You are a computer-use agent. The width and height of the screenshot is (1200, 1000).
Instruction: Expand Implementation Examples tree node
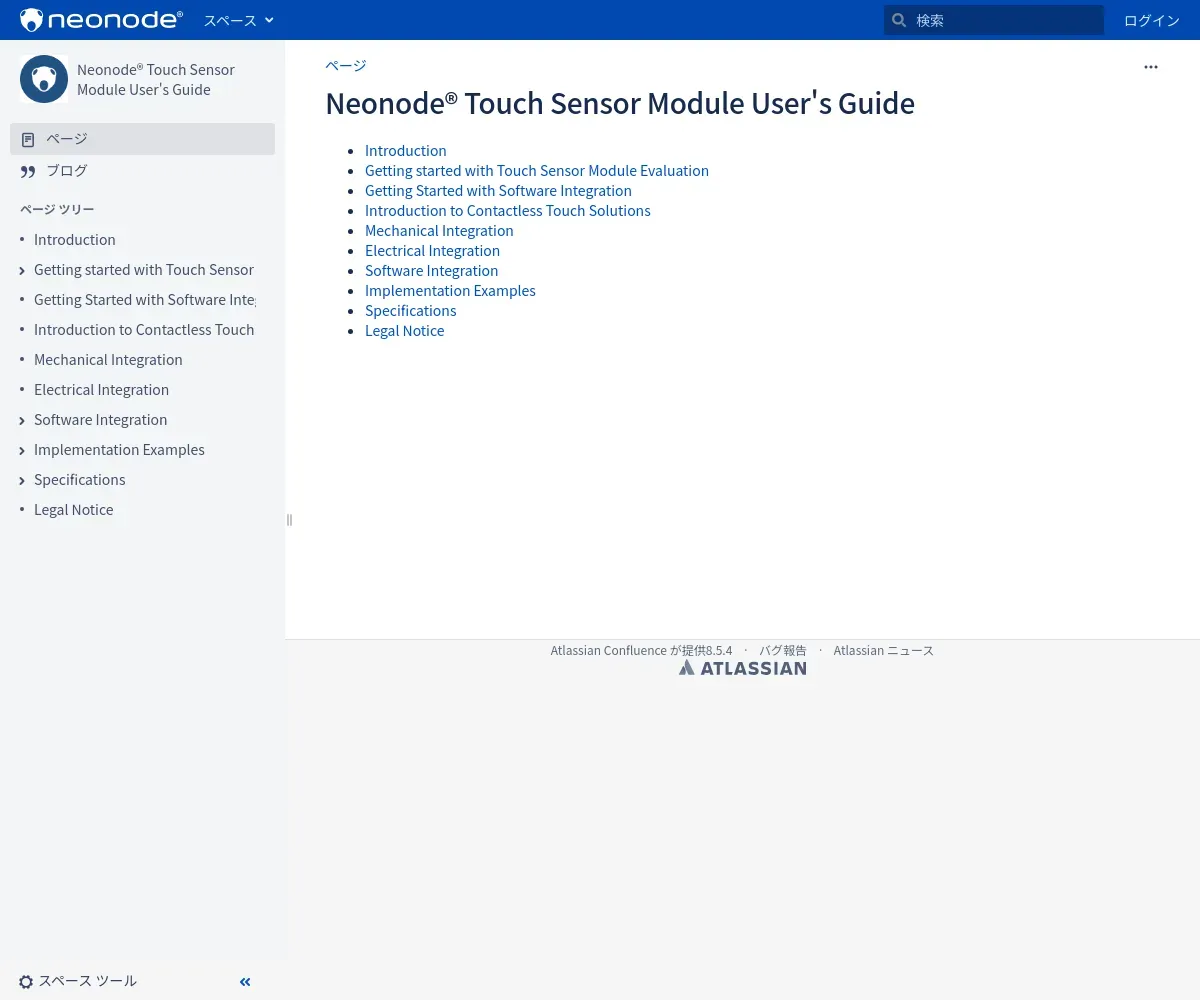(x=22, y=450)
